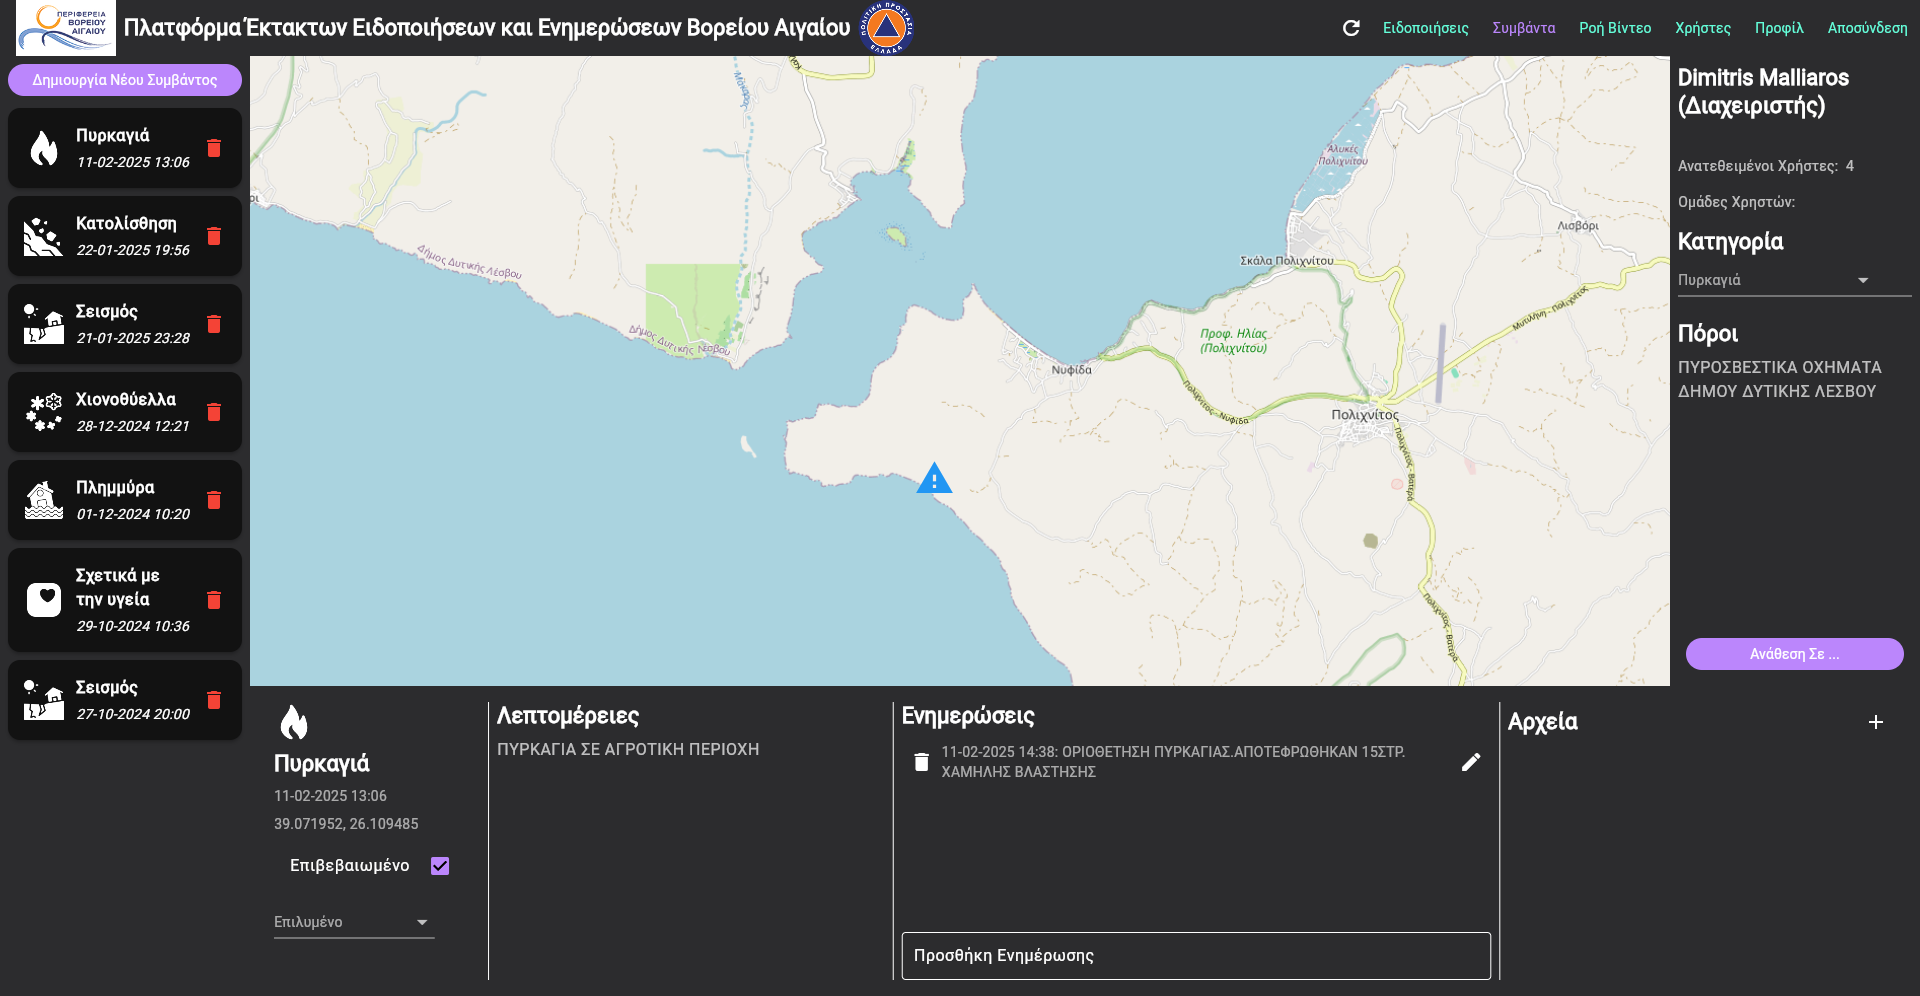Toggle the Επιβεβαιωμένο checkbox

(440, 866)
